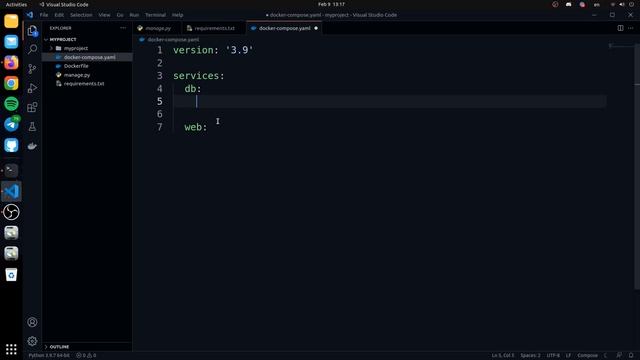Click the "version: '3.9'" line

coord(213,50)
